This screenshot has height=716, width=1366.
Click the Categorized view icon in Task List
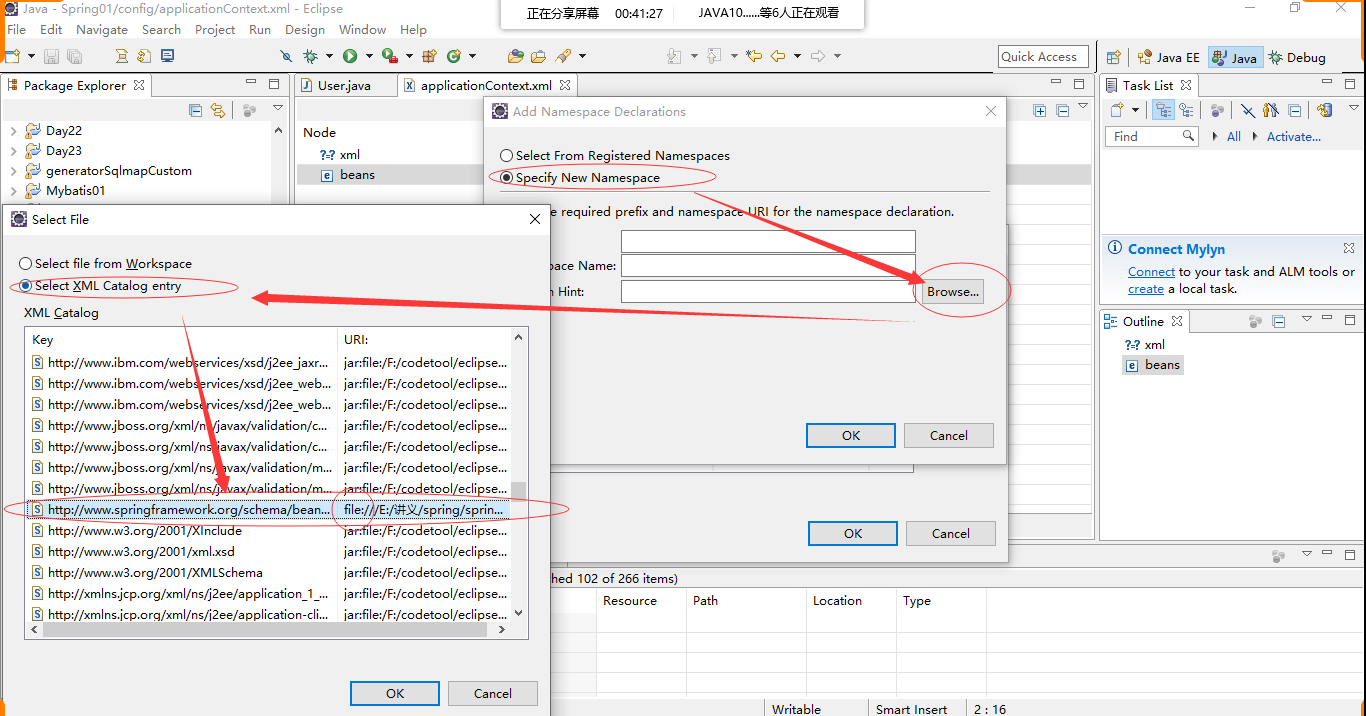coord(1163,111)
